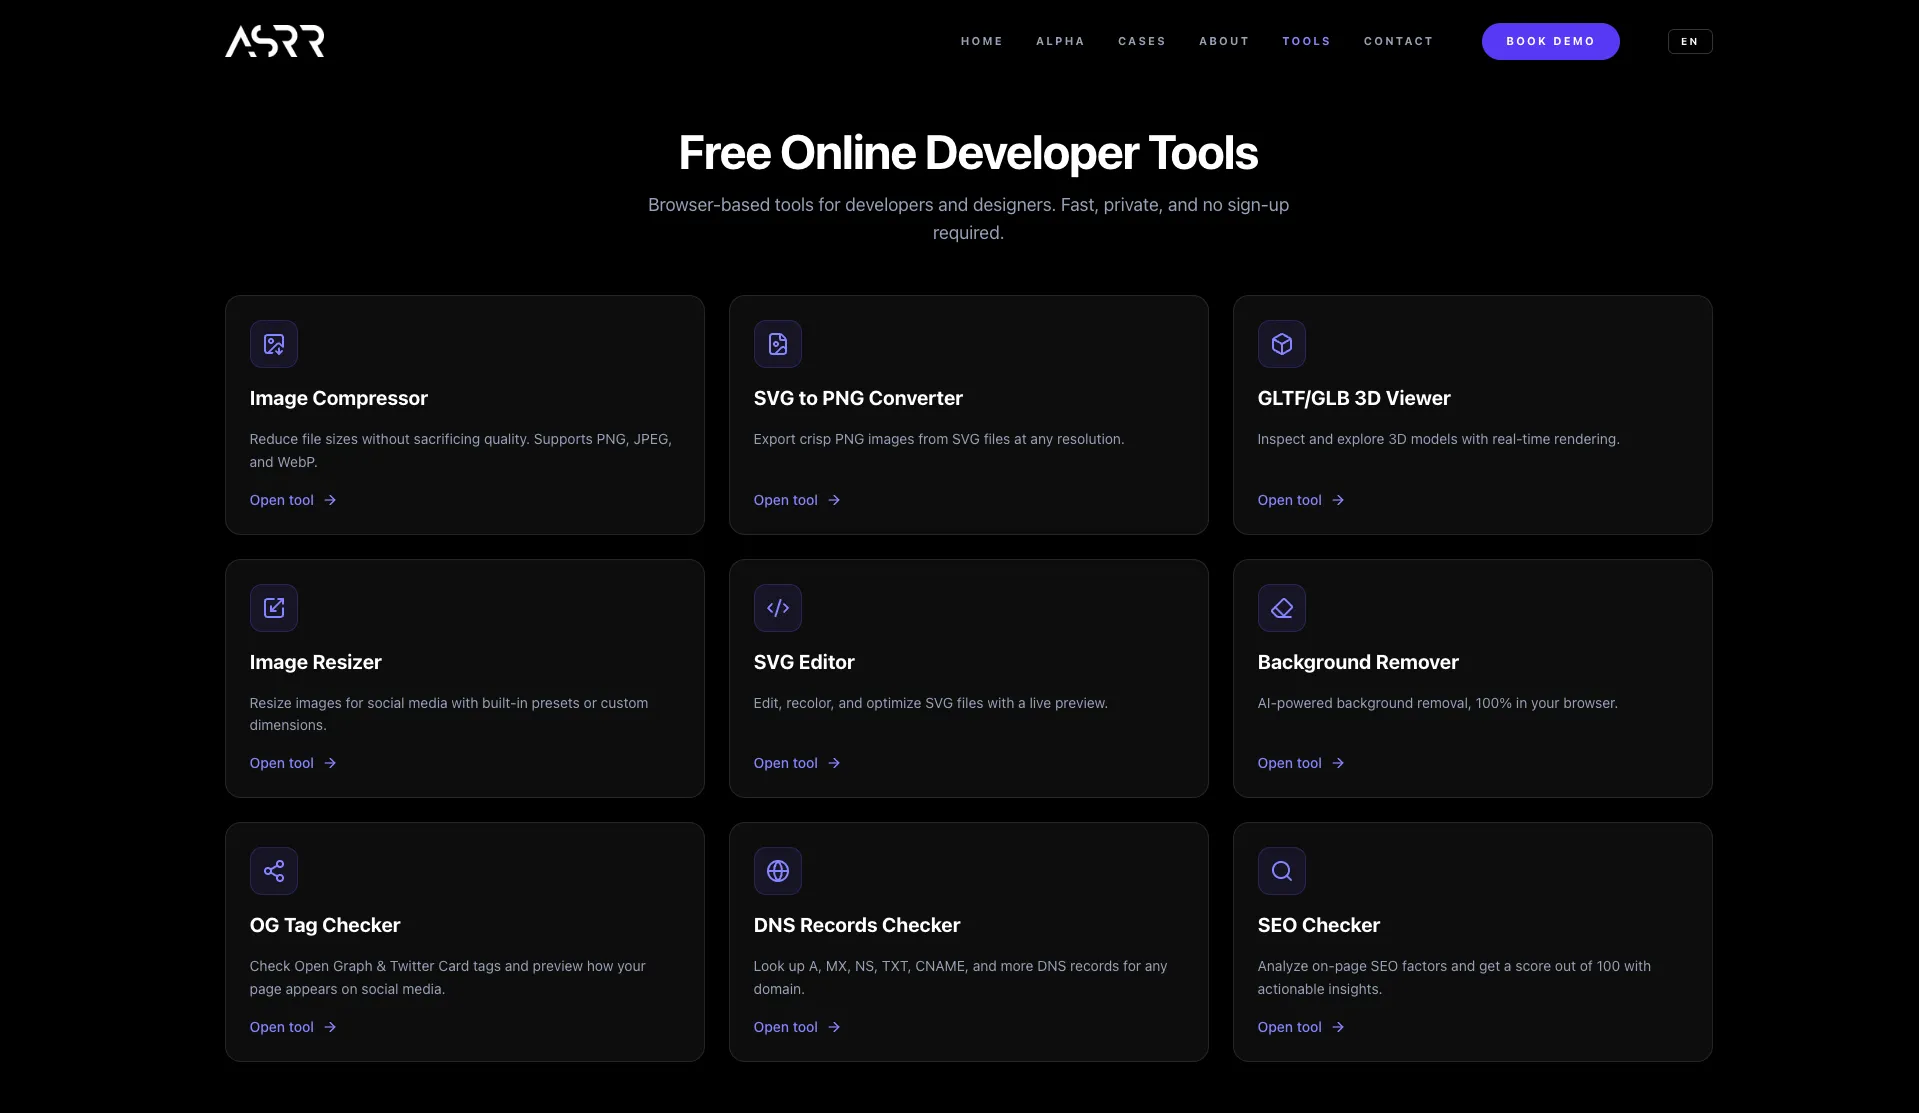1919x1113 pixels.
Task: Click the SEO Checker title
Action: point(1319,925)
